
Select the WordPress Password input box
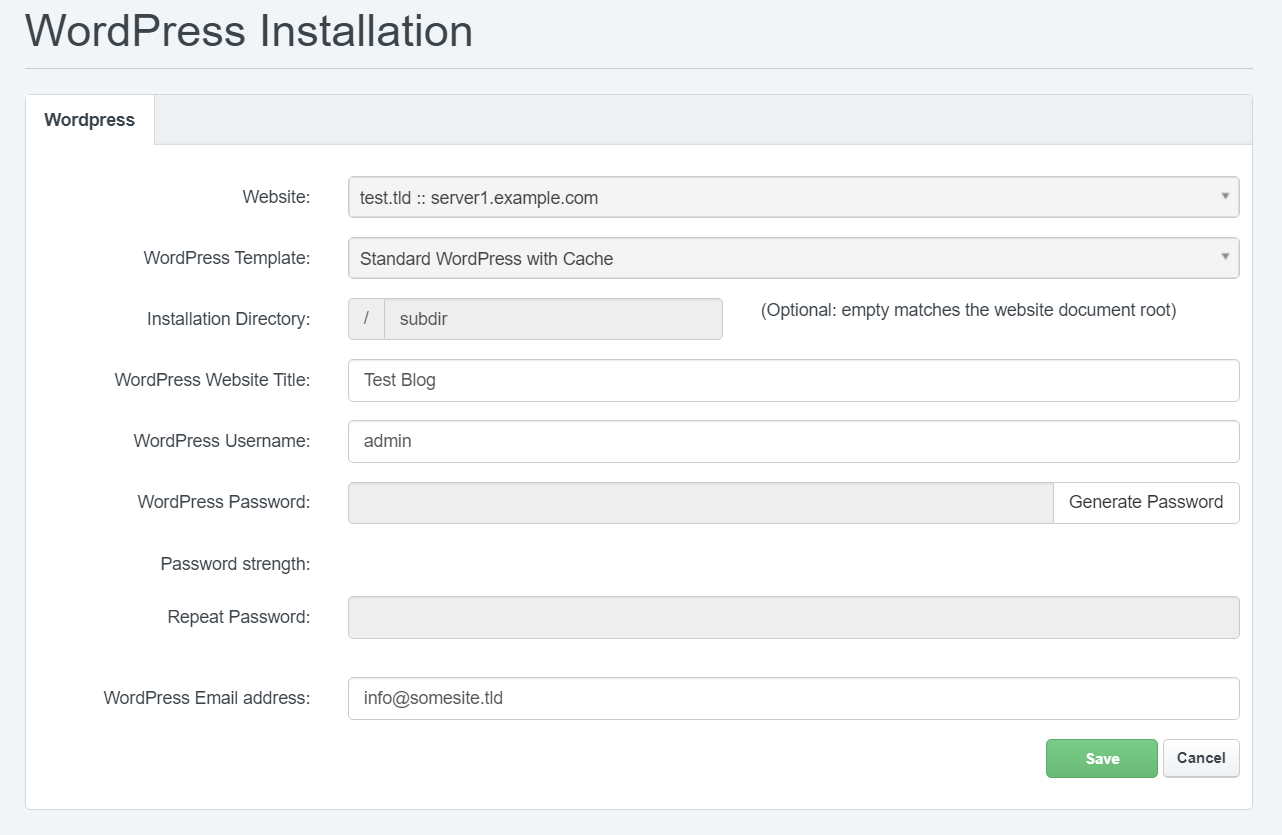point(700,502)
